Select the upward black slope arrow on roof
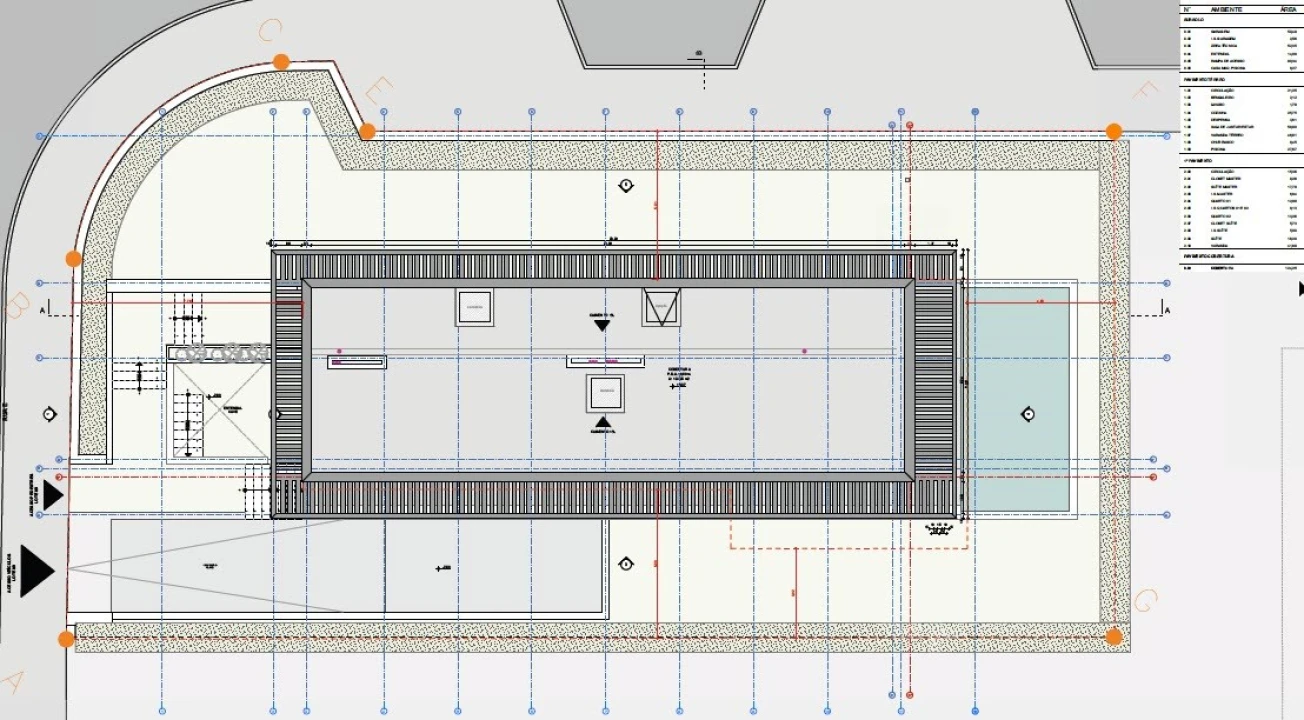This screenshot has width=1304, height=720. [603, 423]
